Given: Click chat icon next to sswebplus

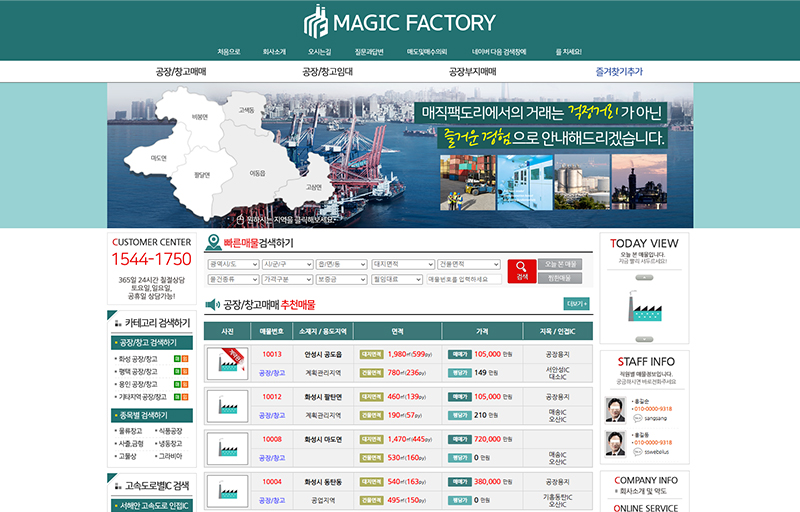Looking at the screenshot, I should point(637,452).
